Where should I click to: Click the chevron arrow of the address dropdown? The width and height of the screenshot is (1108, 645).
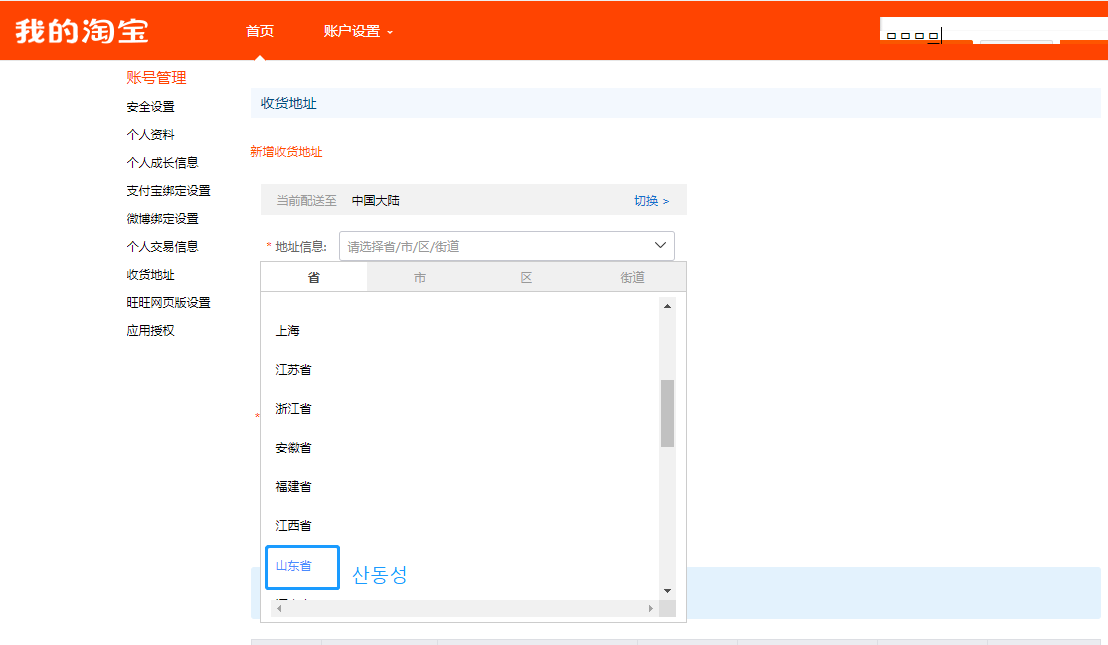(660, 245)
